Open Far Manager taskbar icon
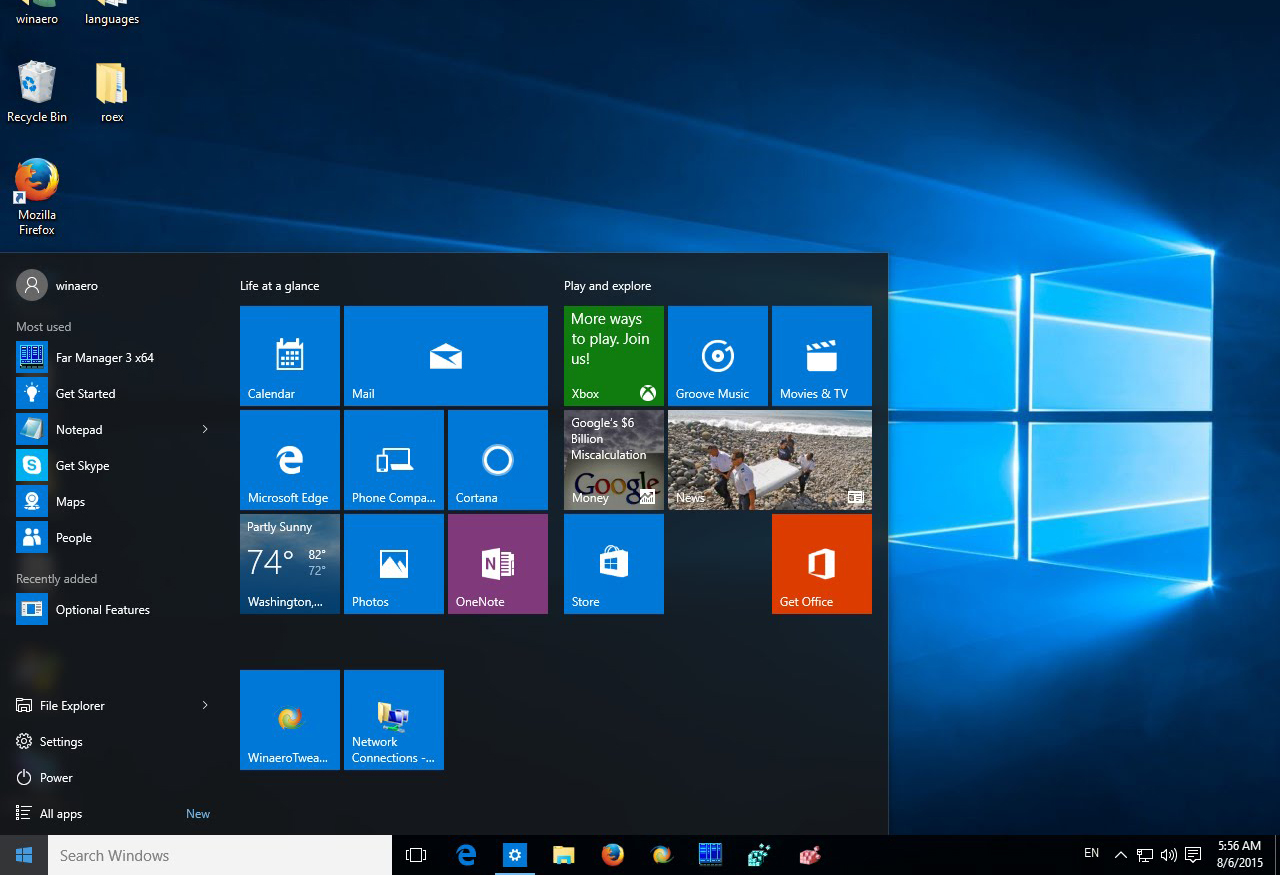Screen dimensions: 1280x875 [710, 855]
